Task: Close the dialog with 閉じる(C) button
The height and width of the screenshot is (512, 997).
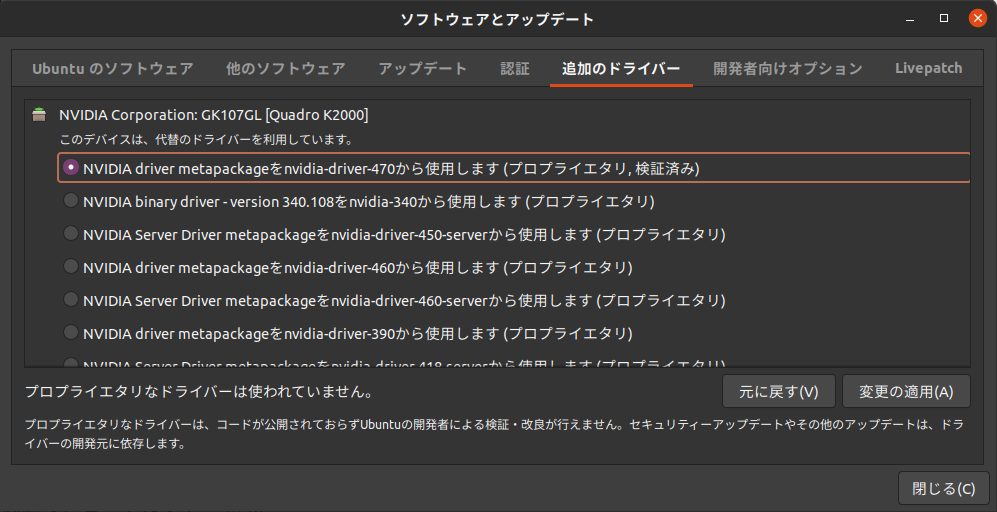Action: (x=944, y=488)
